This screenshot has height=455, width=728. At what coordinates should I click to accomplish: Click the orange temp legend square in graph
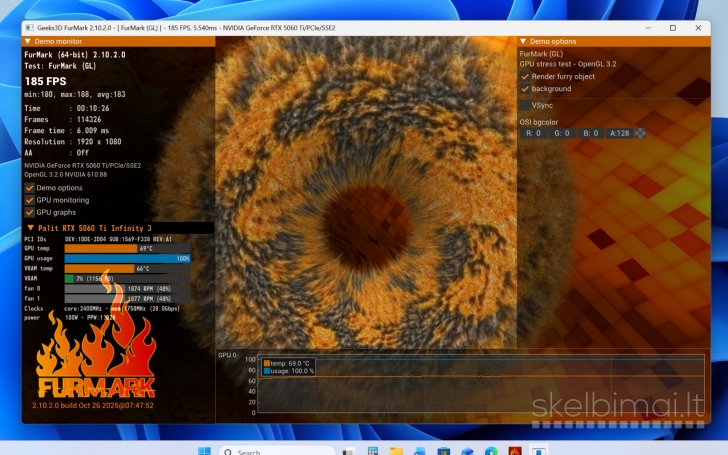pos(266,364)
